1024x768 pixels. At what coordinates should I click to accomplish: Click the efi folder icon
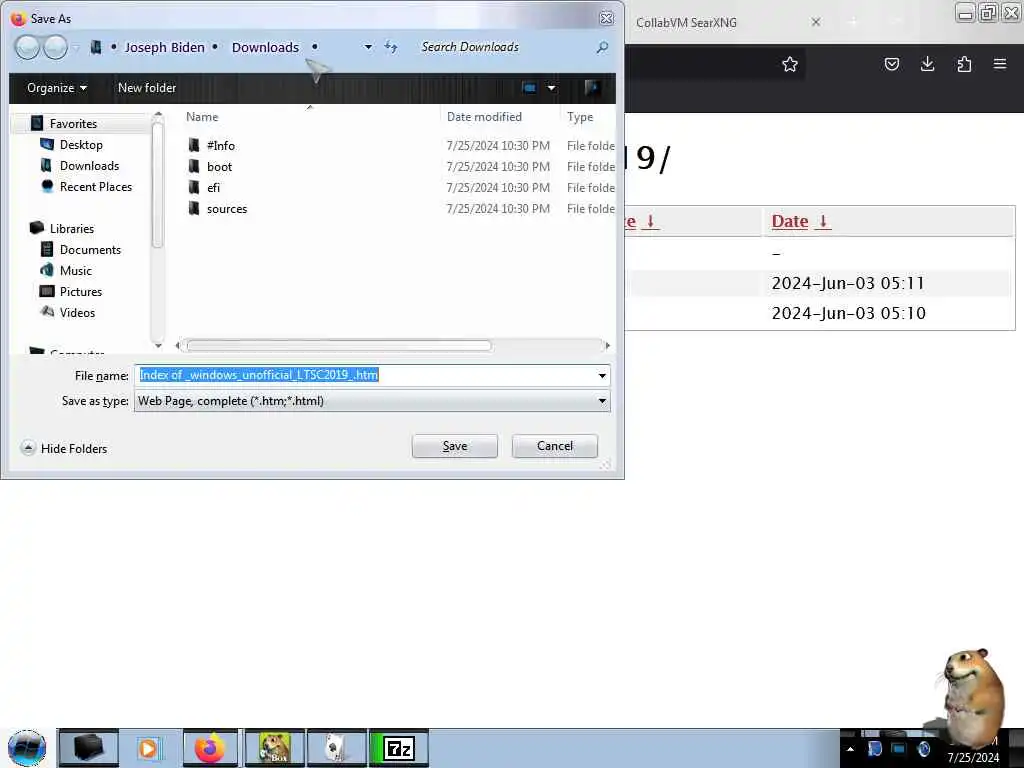[x=193, y=187]
